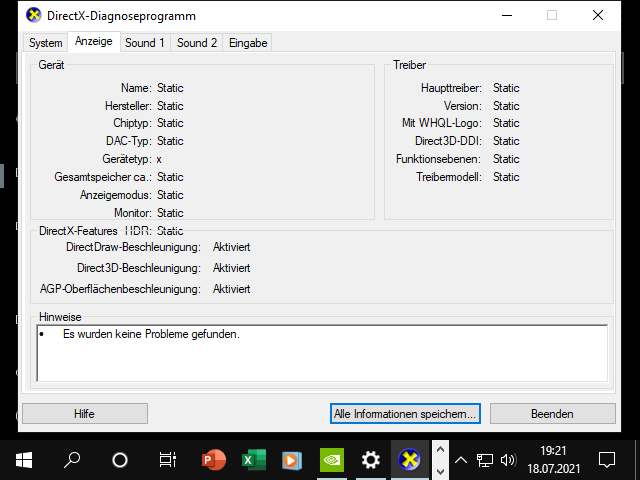Image resolution: width=640 pixels, height=480 pixels.
Task: Open the volume speaker icon
Action: 508,460
